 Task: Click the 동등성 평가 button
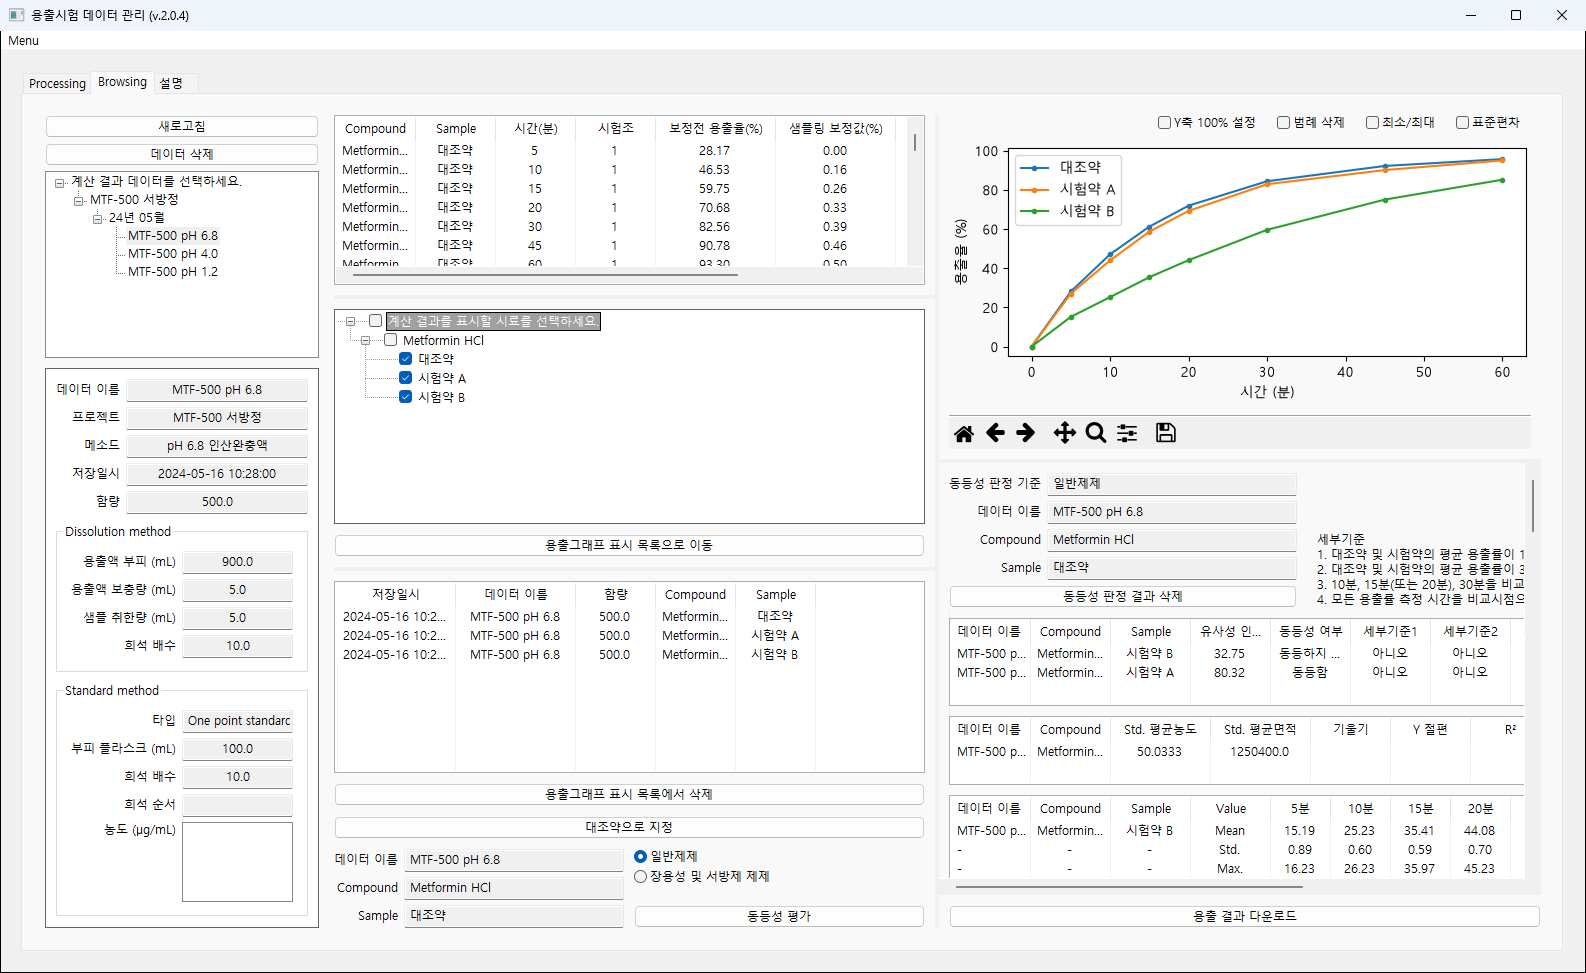tap(779, 916)
